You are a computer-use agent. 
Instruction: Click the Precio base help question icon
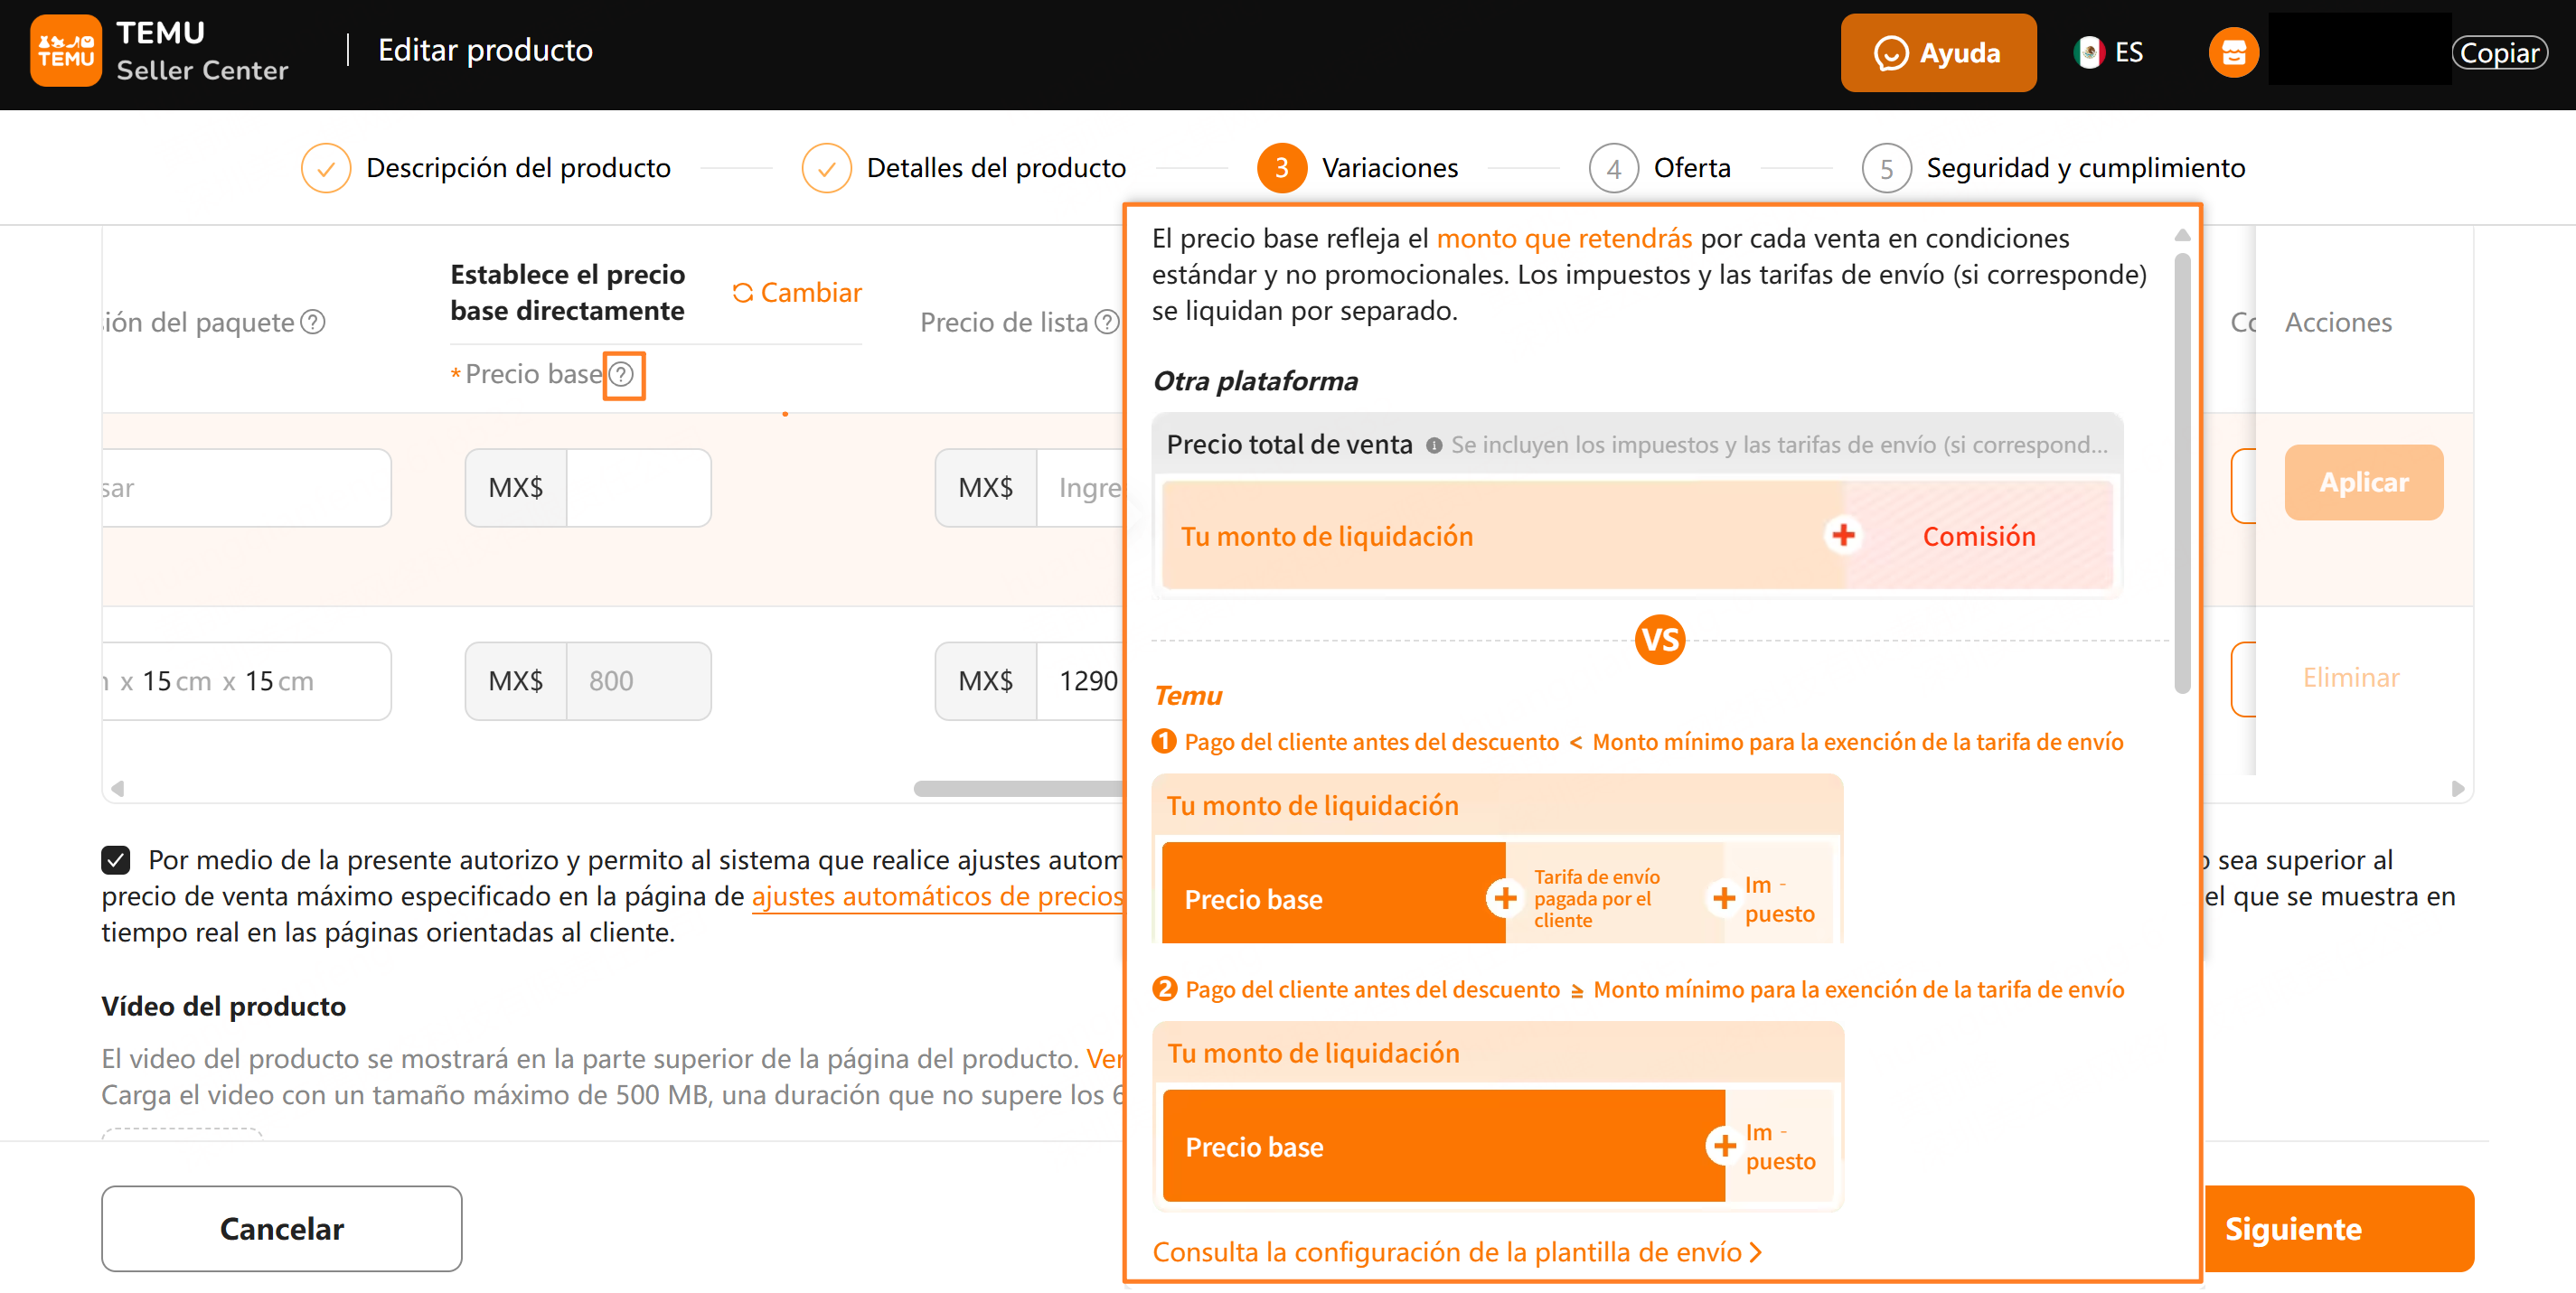(x=622, y=374)
